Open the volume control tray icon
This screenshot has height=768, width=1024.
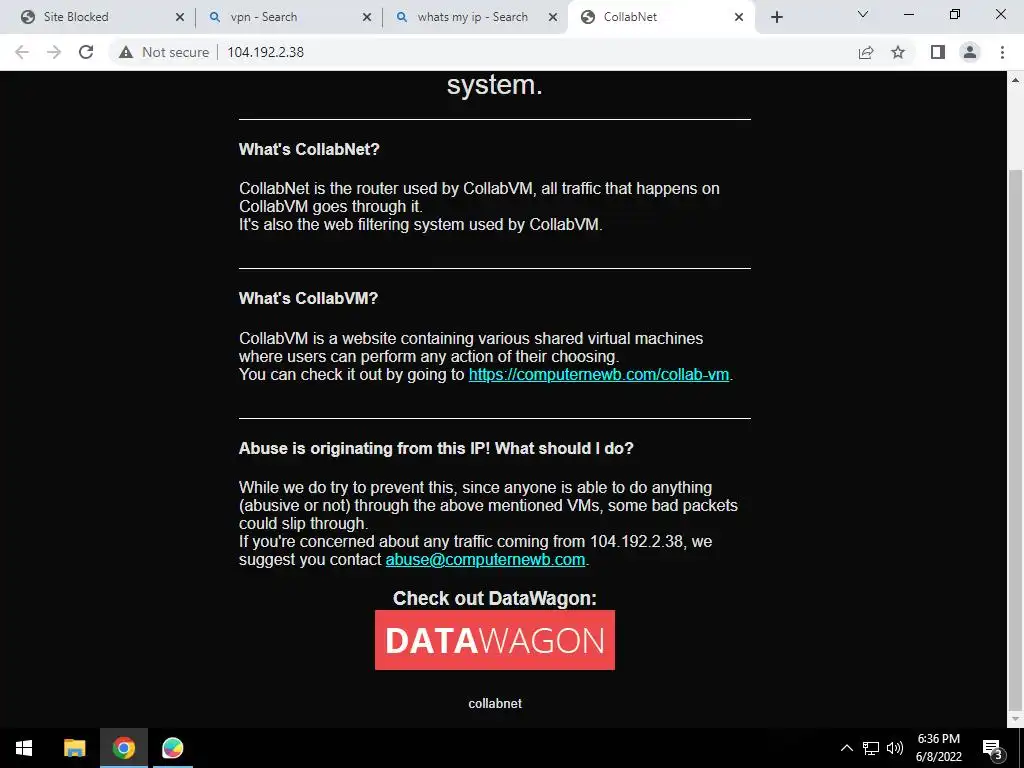[895, 748]
